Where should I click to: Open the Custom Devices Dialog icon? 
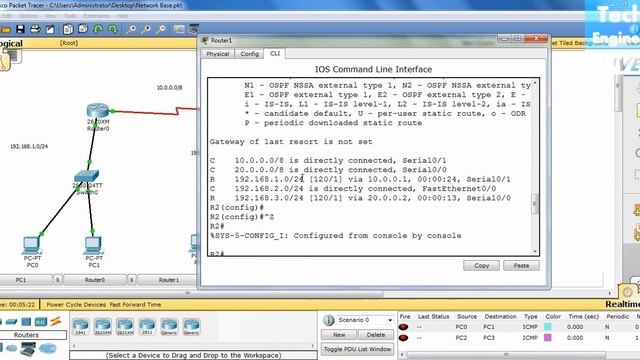(193, 29)
